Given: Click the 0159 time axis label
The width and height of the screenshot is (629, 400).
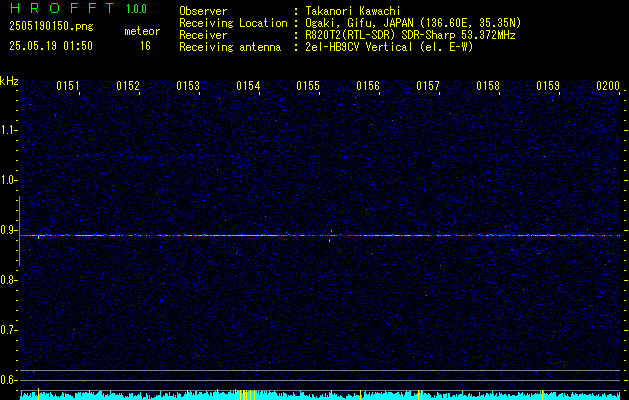Looking at the screenshot, I should (548, 86).
